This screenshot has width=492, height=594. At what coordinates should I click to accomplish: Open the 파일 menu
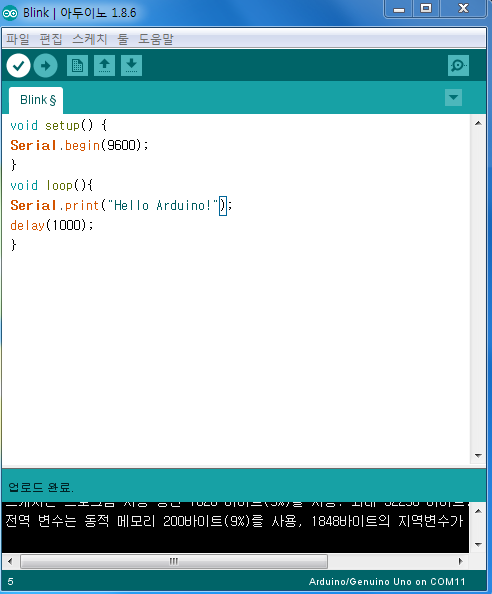pos(17,39)
